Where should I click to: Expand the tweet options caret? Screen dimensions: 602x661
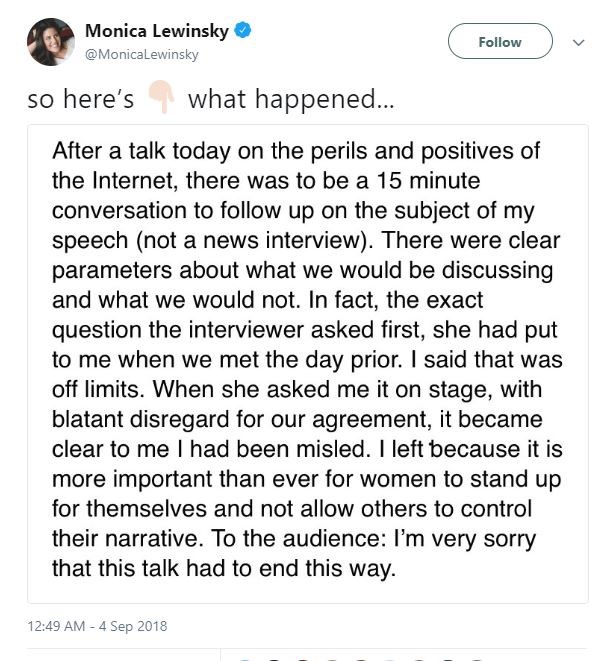point(577,43)
